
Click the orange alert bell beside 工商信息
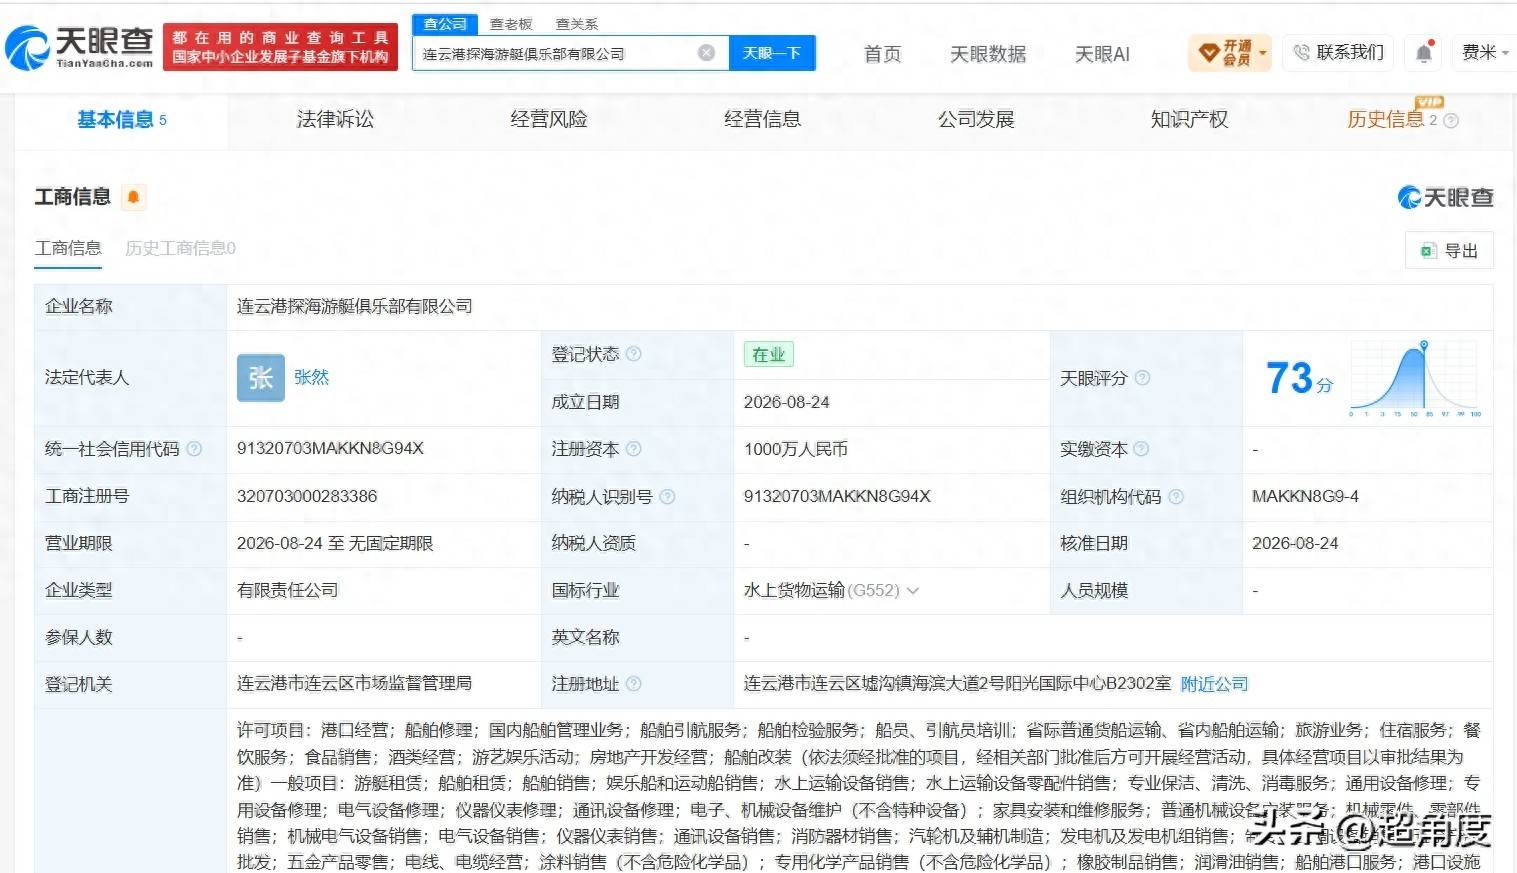(x=134, y=197)
